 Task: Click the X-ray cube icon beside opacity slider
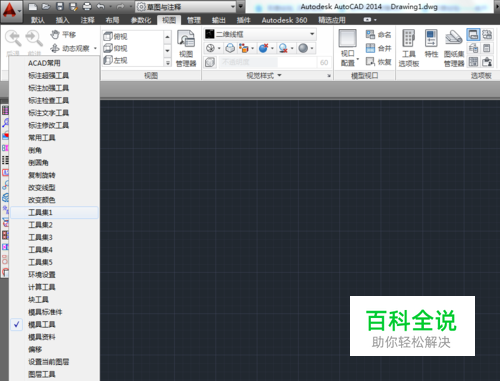point(210,62)
